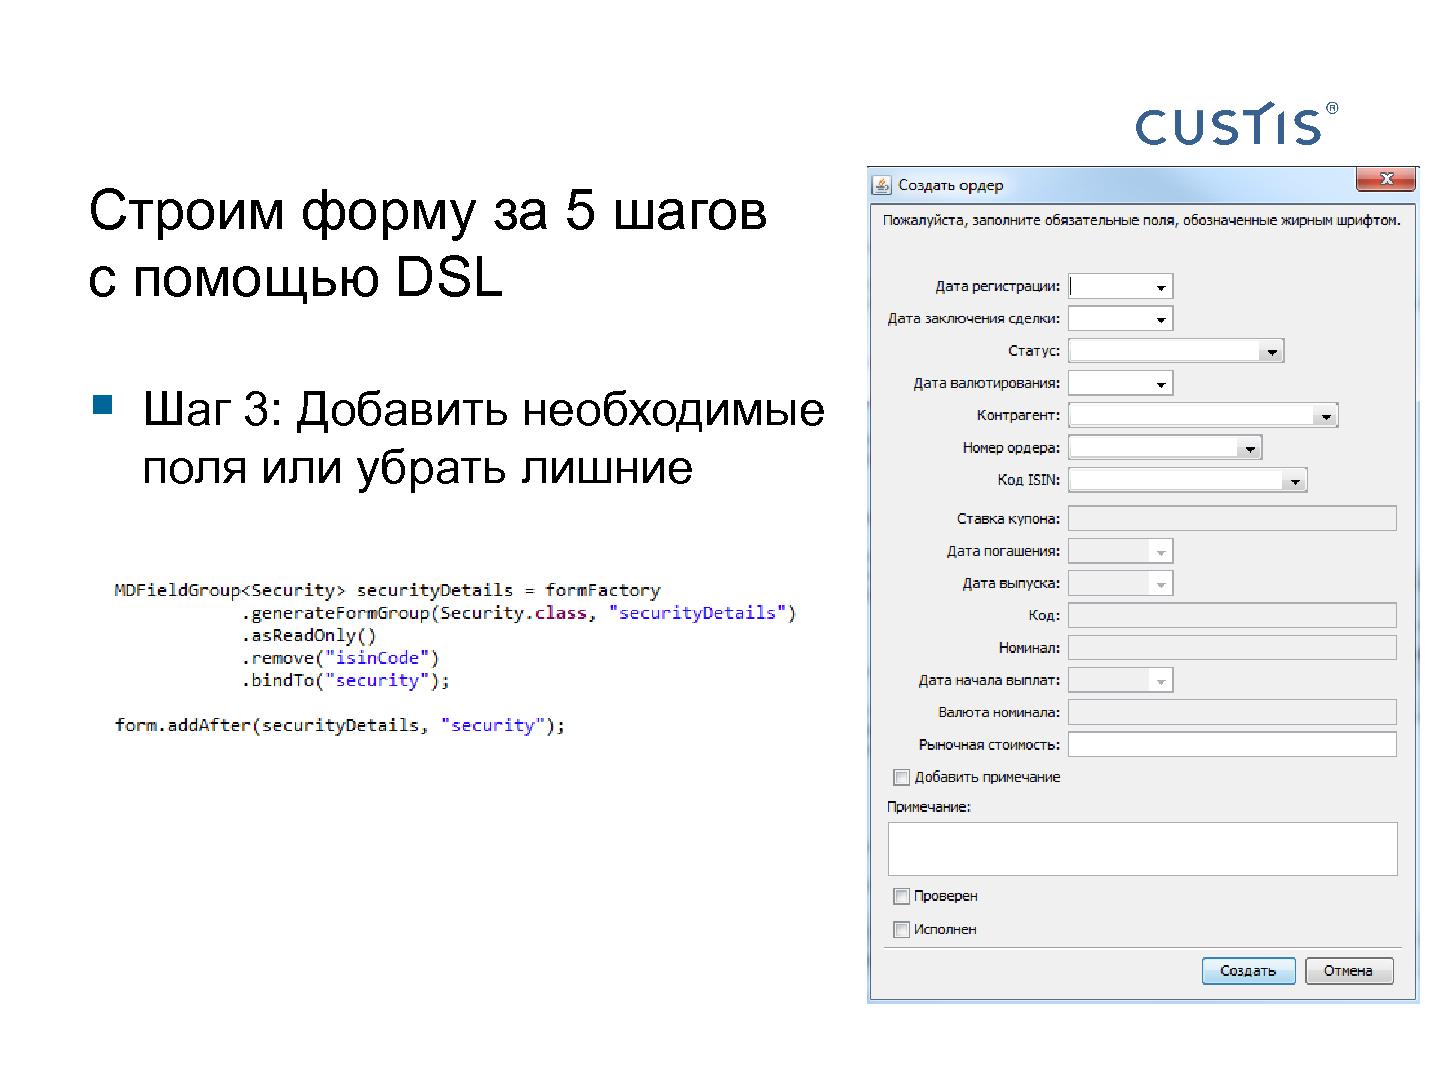This screenshot has width=1440, height=1080.
Task: Expand the Код ISIN combo box
Action: 1294,481
